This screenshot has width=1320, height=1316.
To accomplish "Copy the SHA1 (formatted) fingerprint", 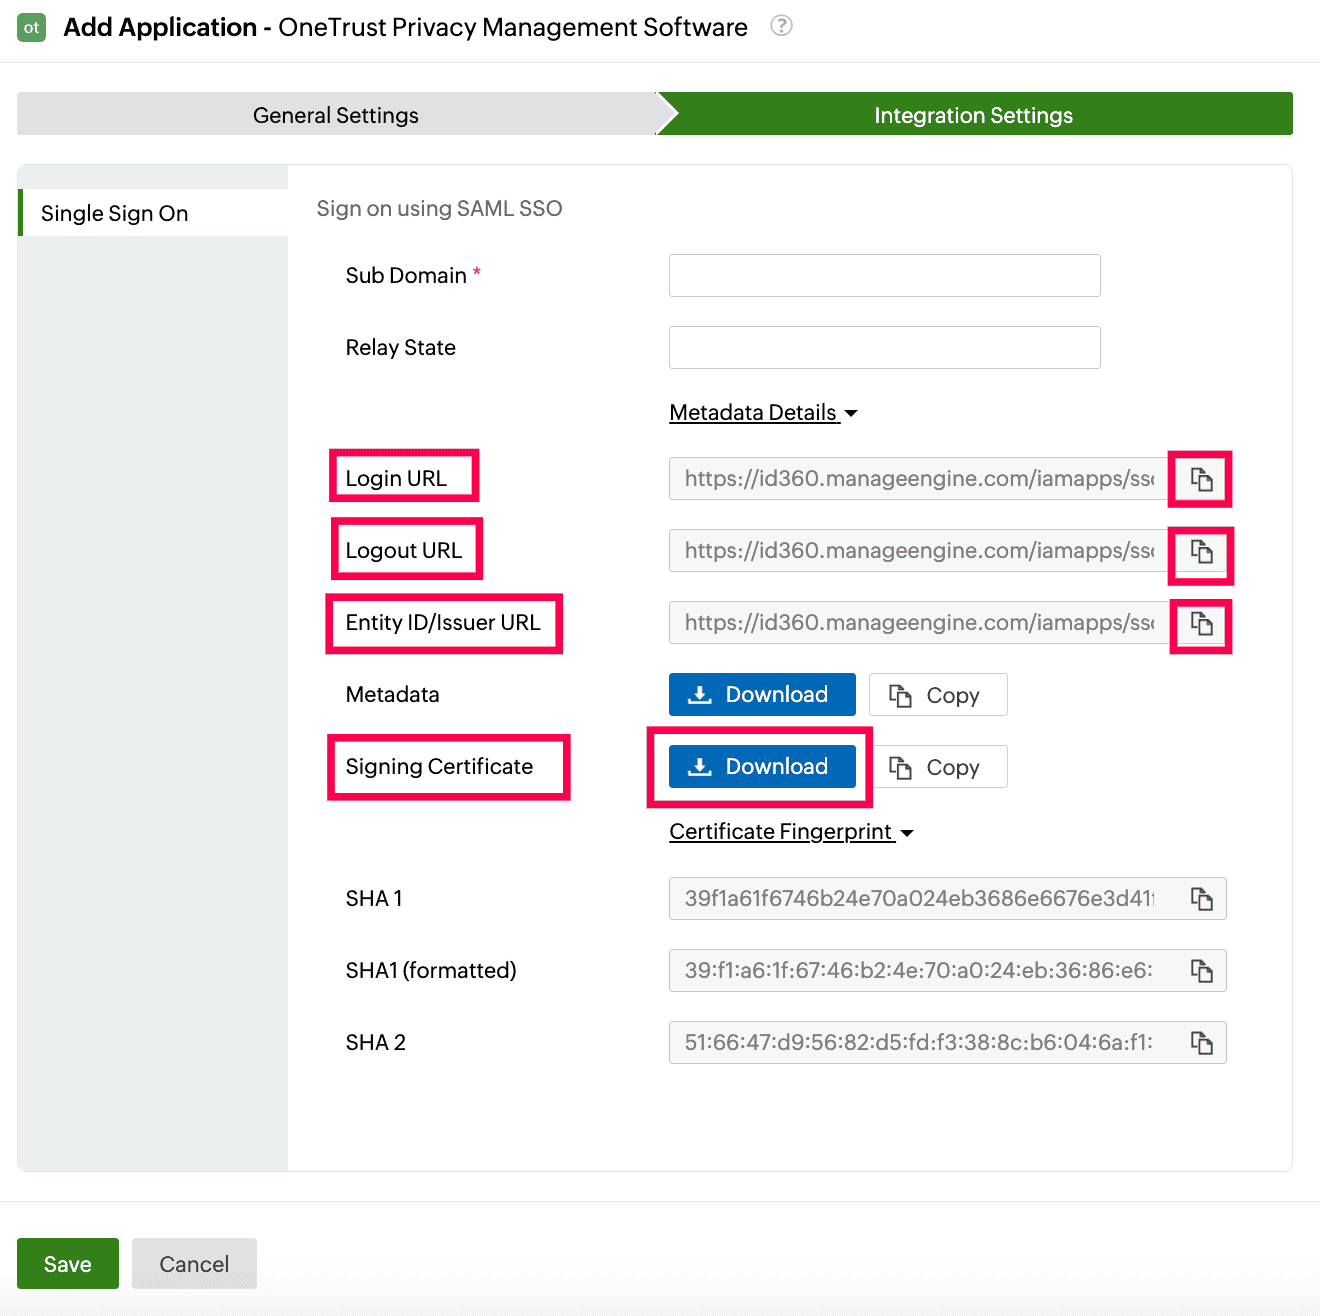I will tap(1201, 971).
